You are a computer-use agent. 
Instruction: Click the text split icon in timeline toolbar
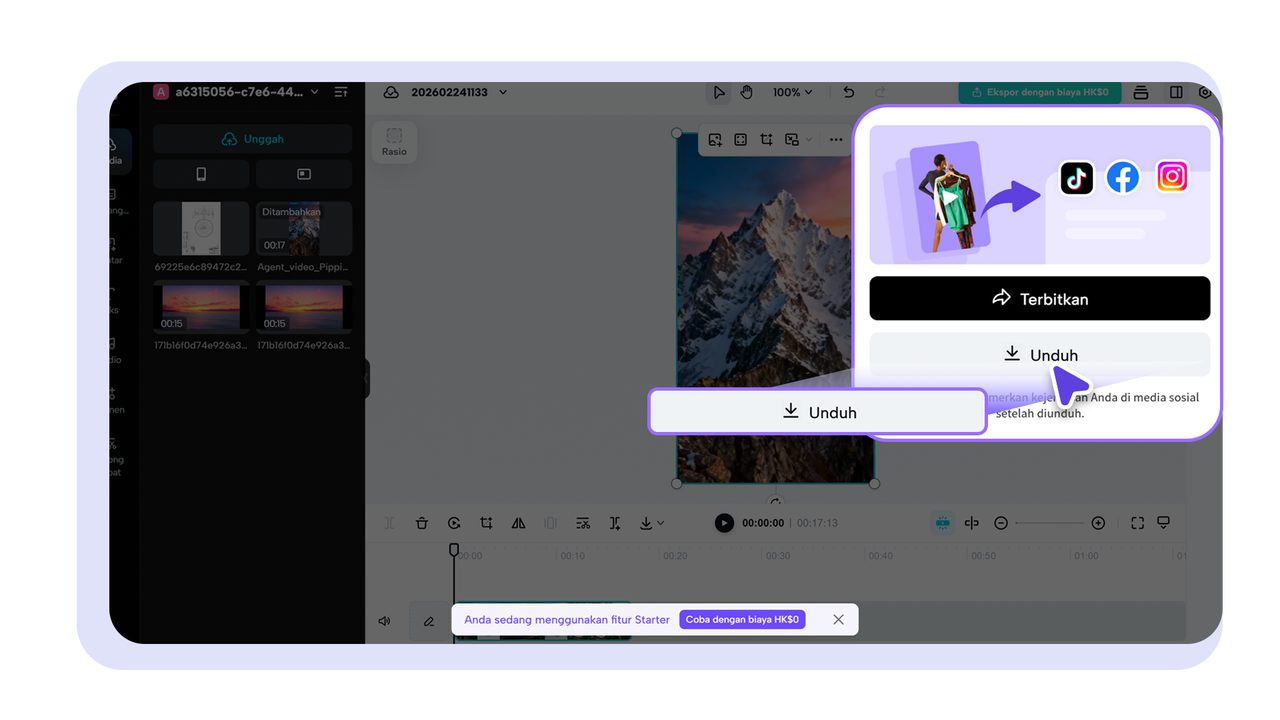(615, 523)
